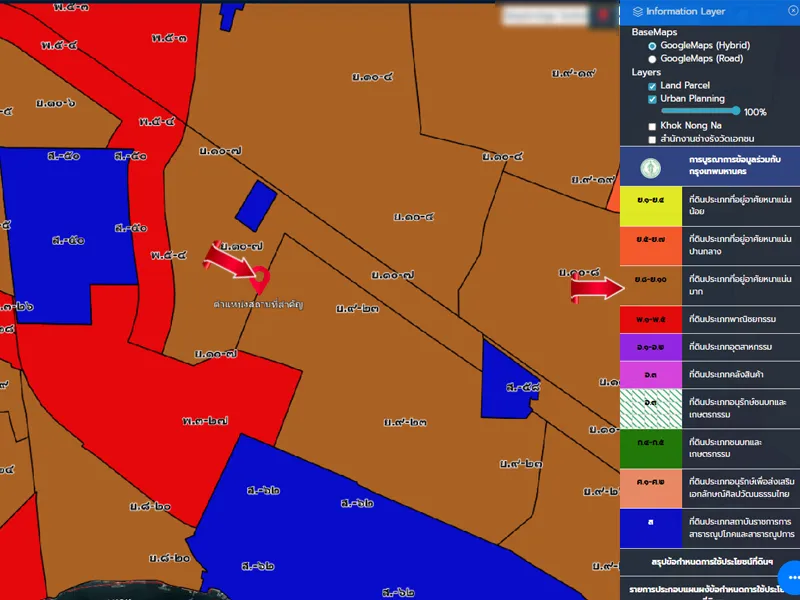Click the map search input field
This screenshot has width=800, height=600.
[545, 15]
